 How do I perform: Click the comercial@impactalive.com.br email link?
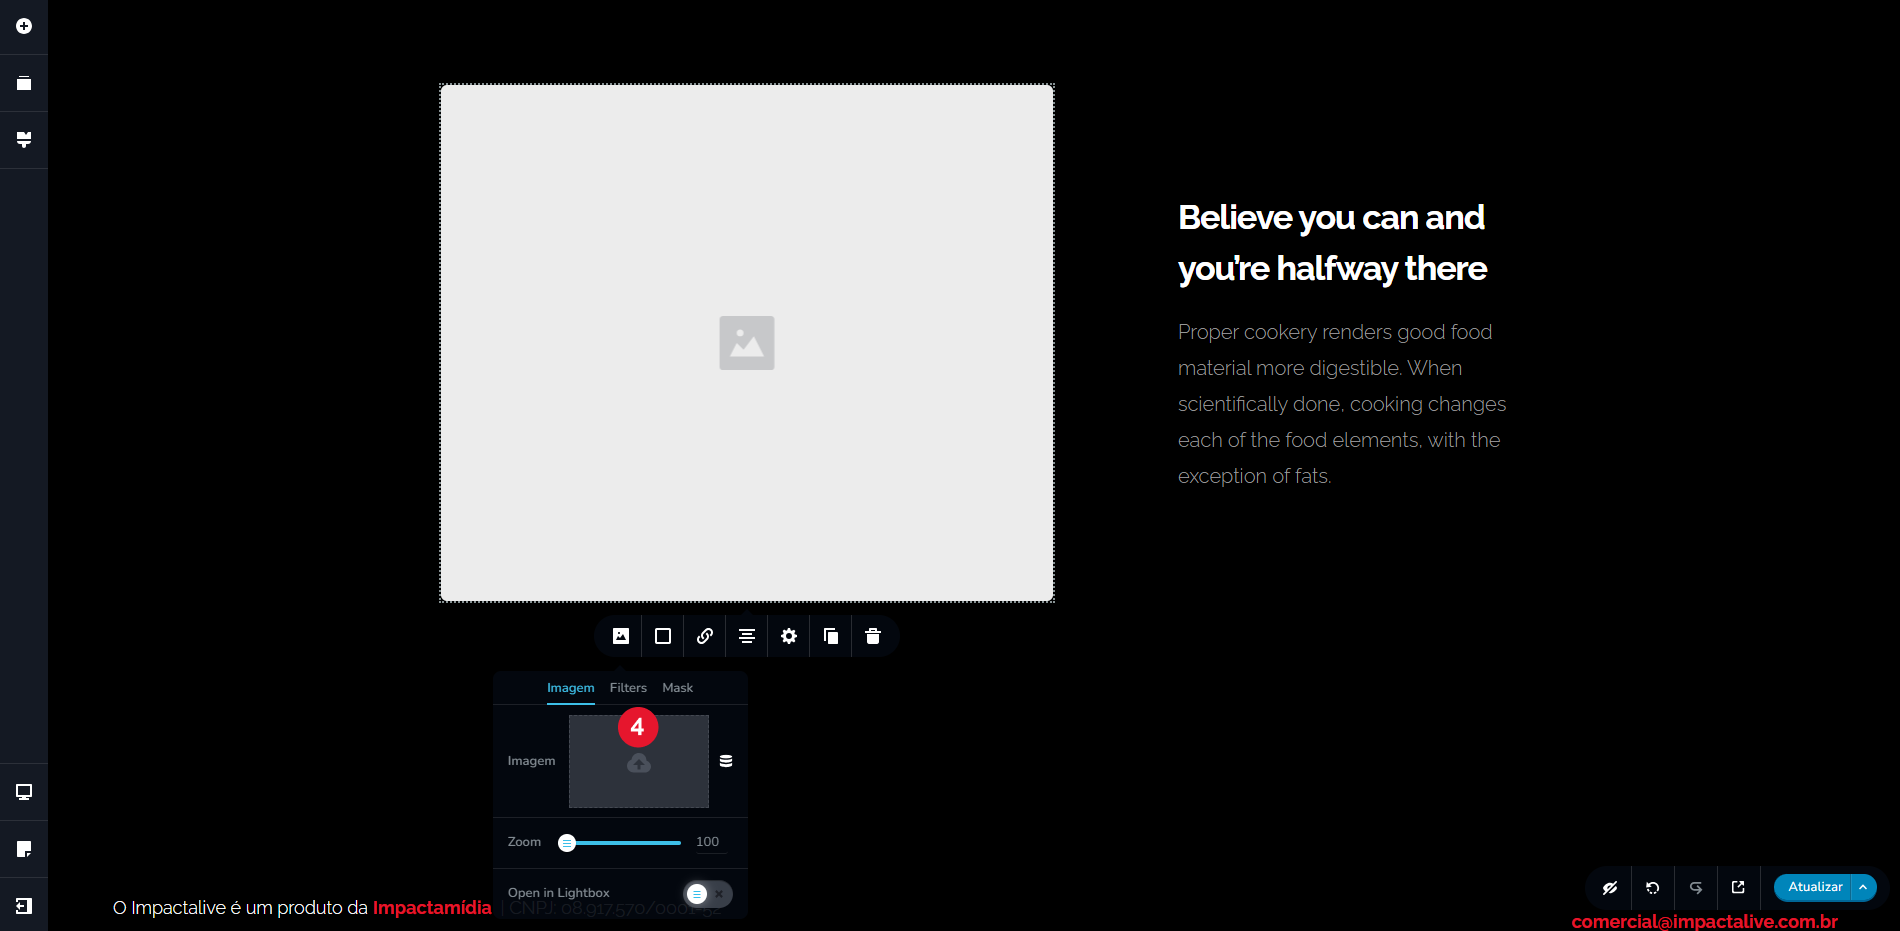[x=1704, y=921]
